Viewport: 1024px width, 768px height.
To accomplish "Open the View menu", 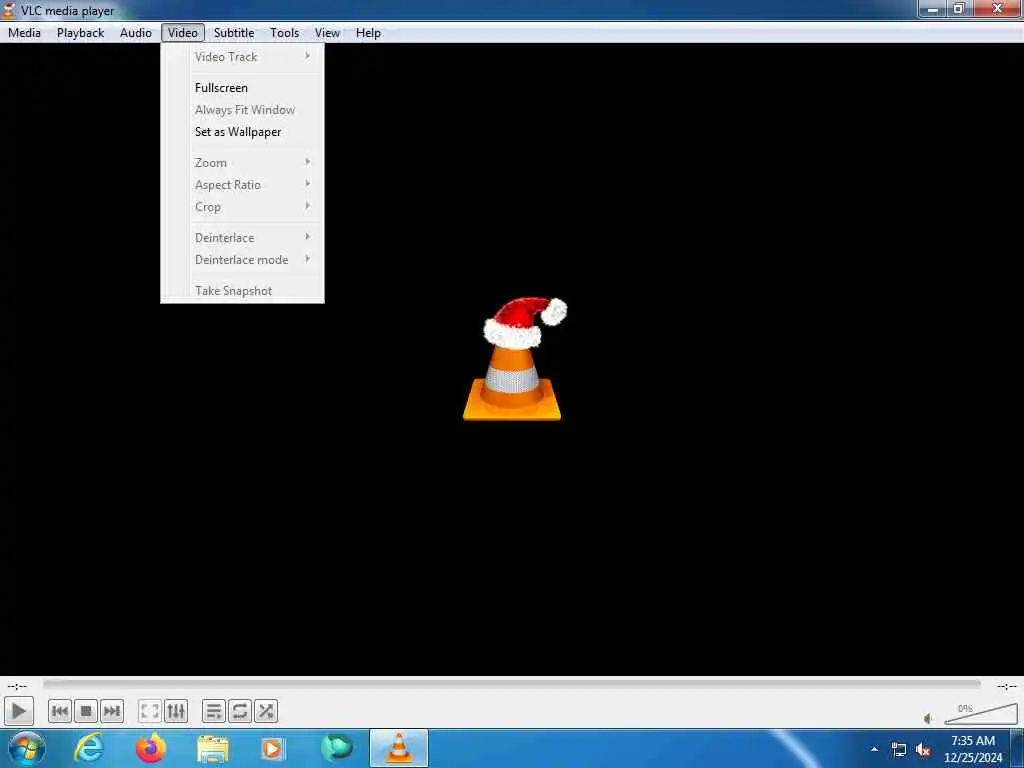I will pyautogui.click(x=327, y=33).
